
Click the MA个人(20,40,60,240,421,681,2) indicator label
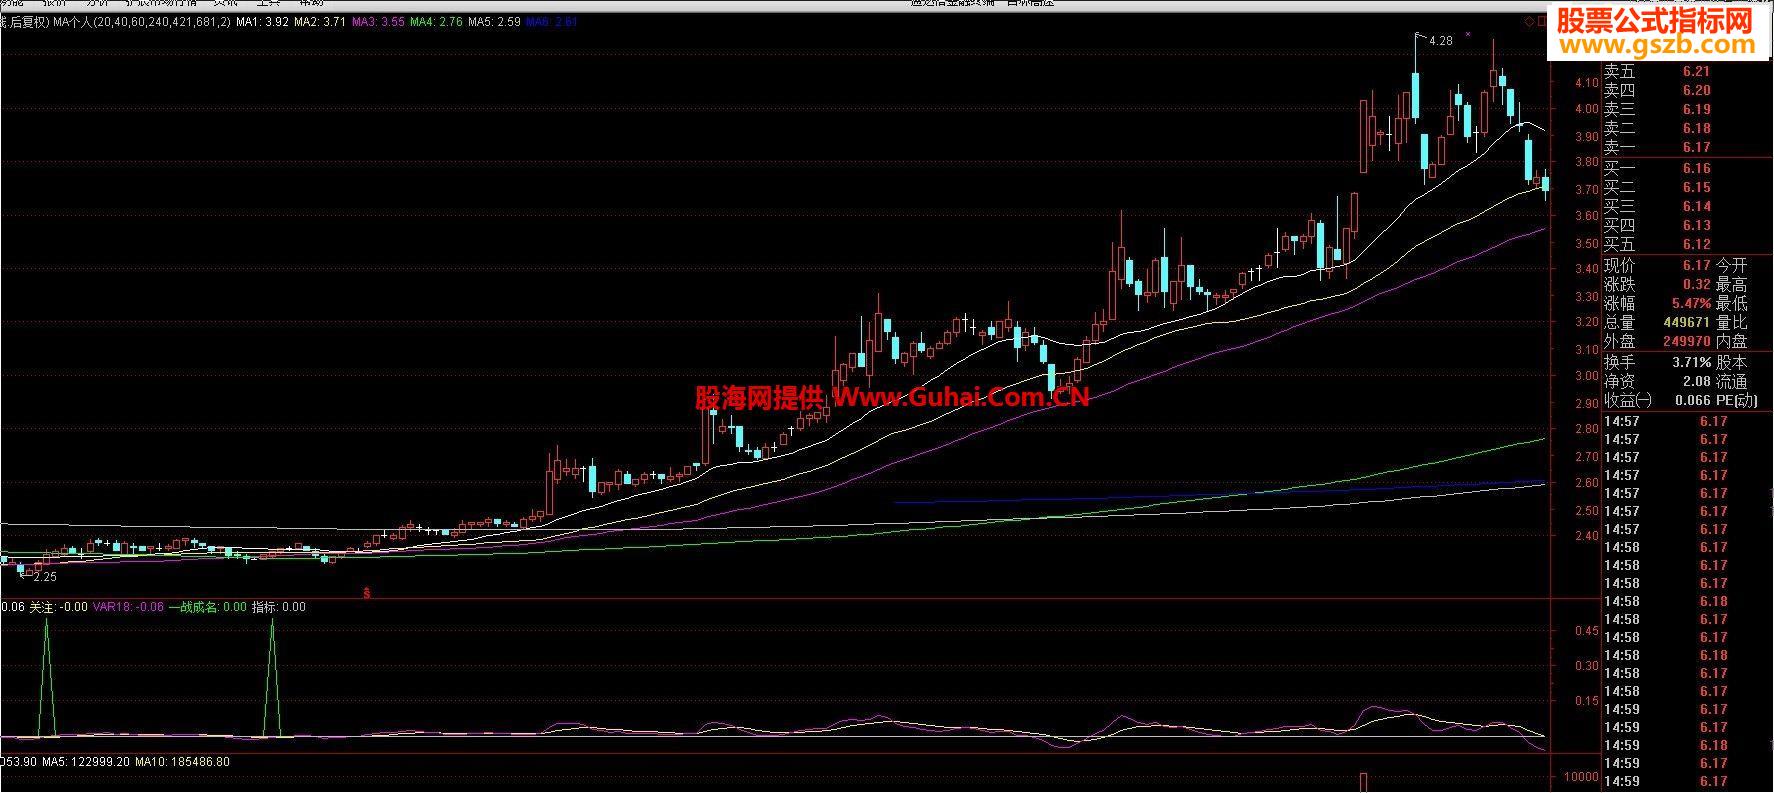pos(141,21)
